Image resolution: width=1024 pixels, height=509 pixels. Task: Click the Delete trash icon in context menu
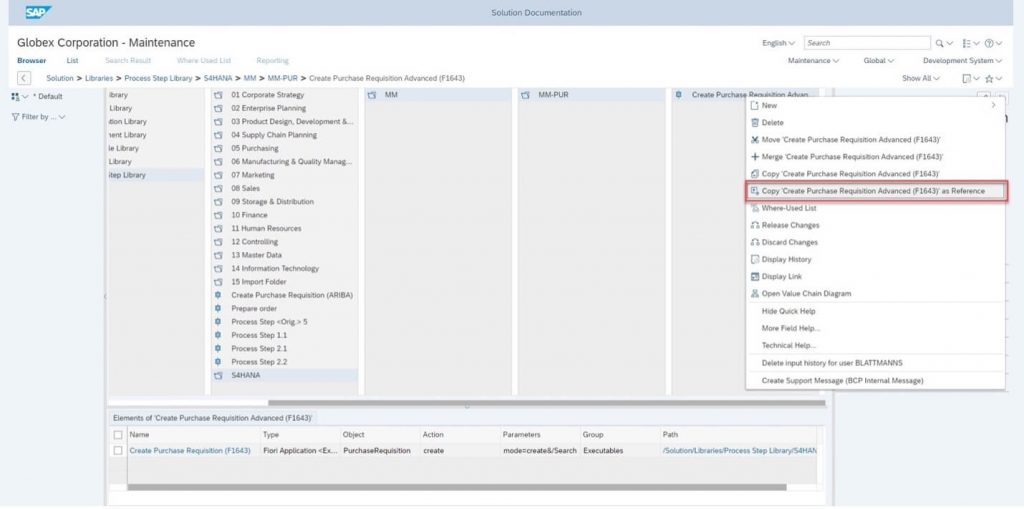(755, 123)
